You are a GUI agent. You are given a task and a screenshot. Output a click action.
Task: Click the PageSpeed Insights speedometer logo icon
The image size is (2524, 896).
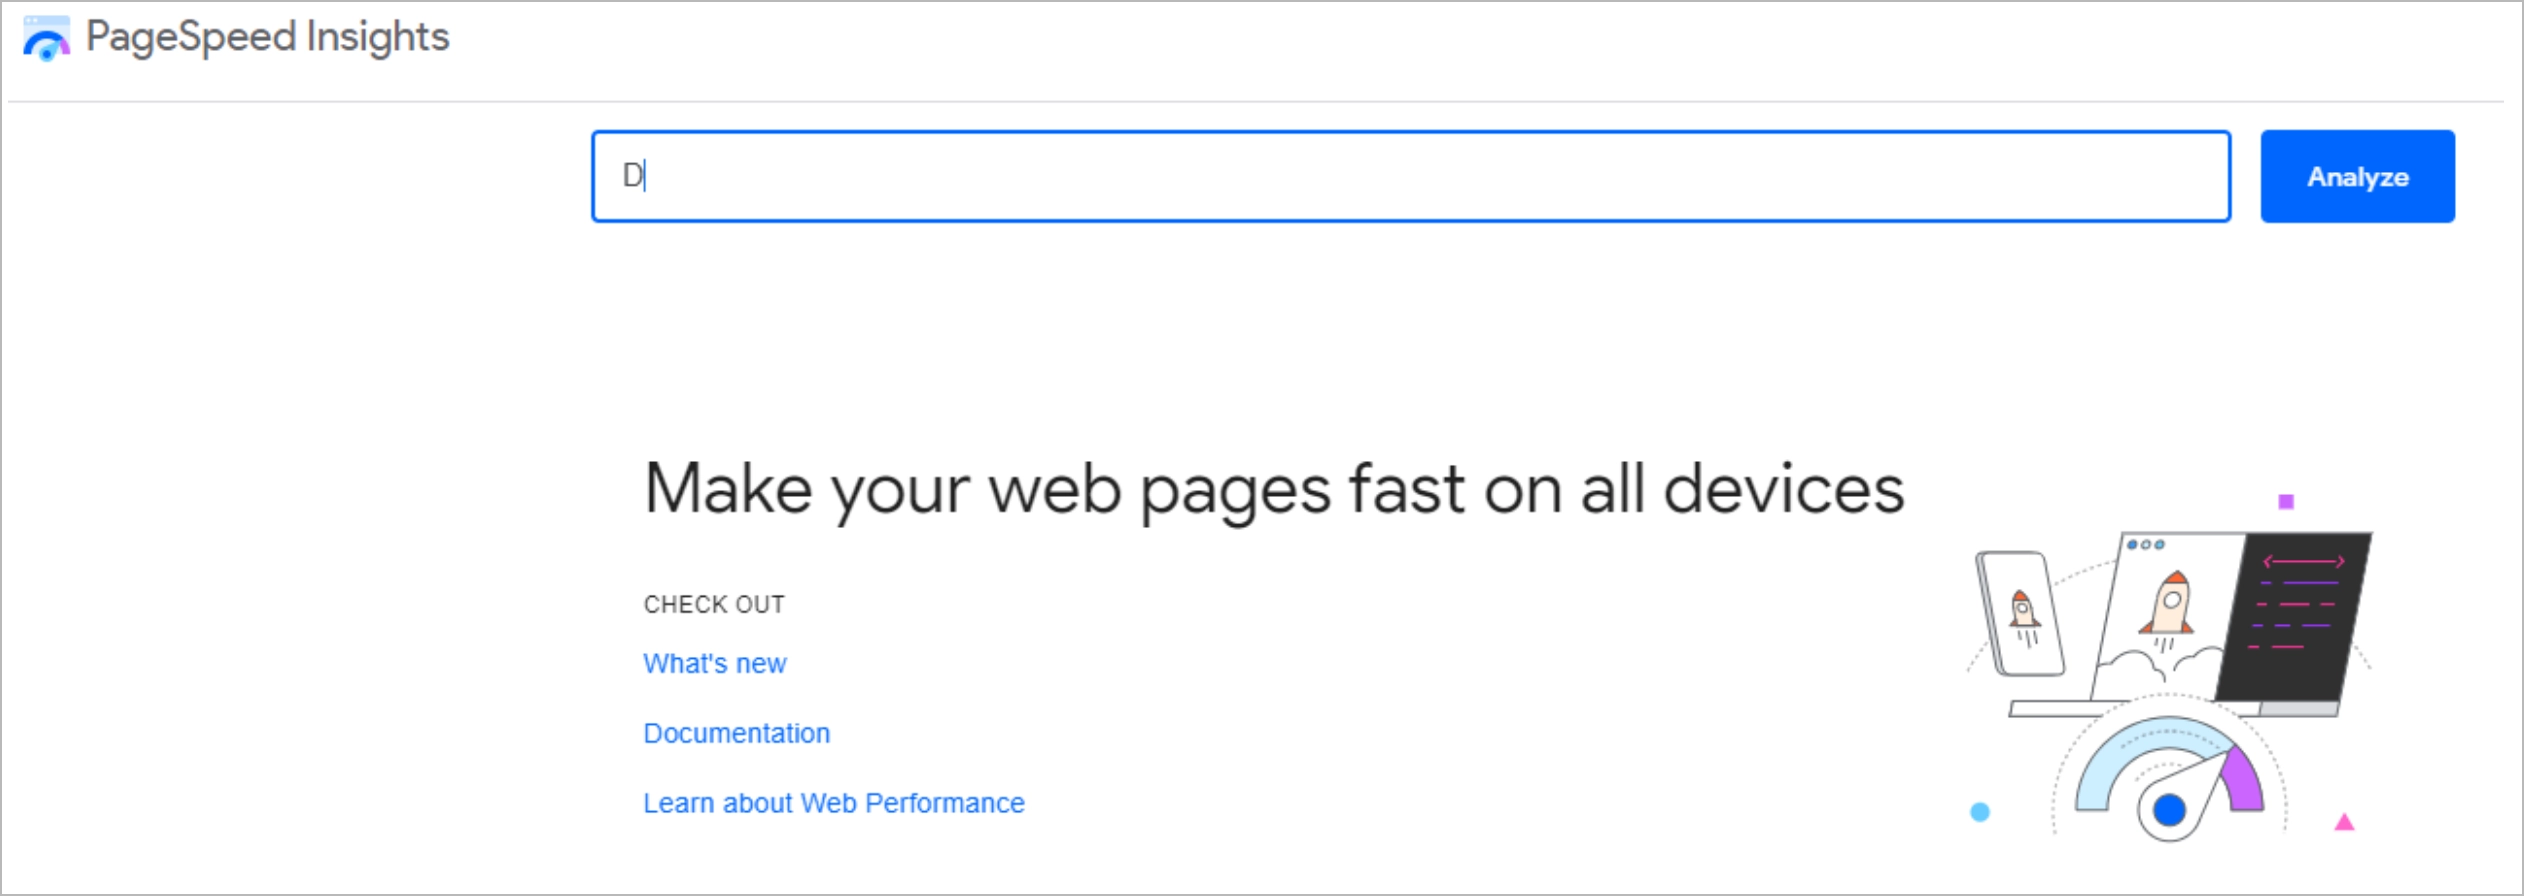point(45,38)
